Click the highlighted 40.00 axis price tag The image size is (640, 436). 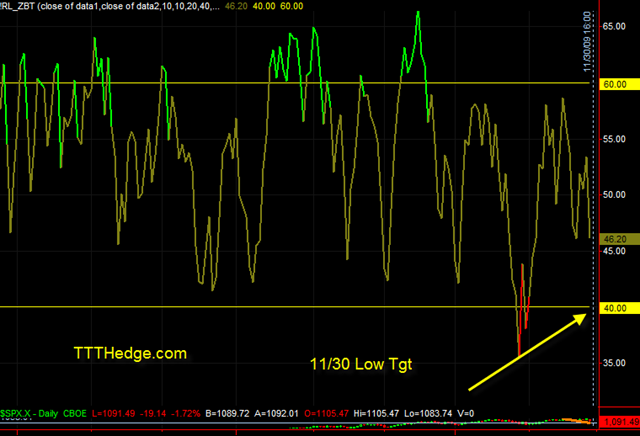[x=619, y=308]
